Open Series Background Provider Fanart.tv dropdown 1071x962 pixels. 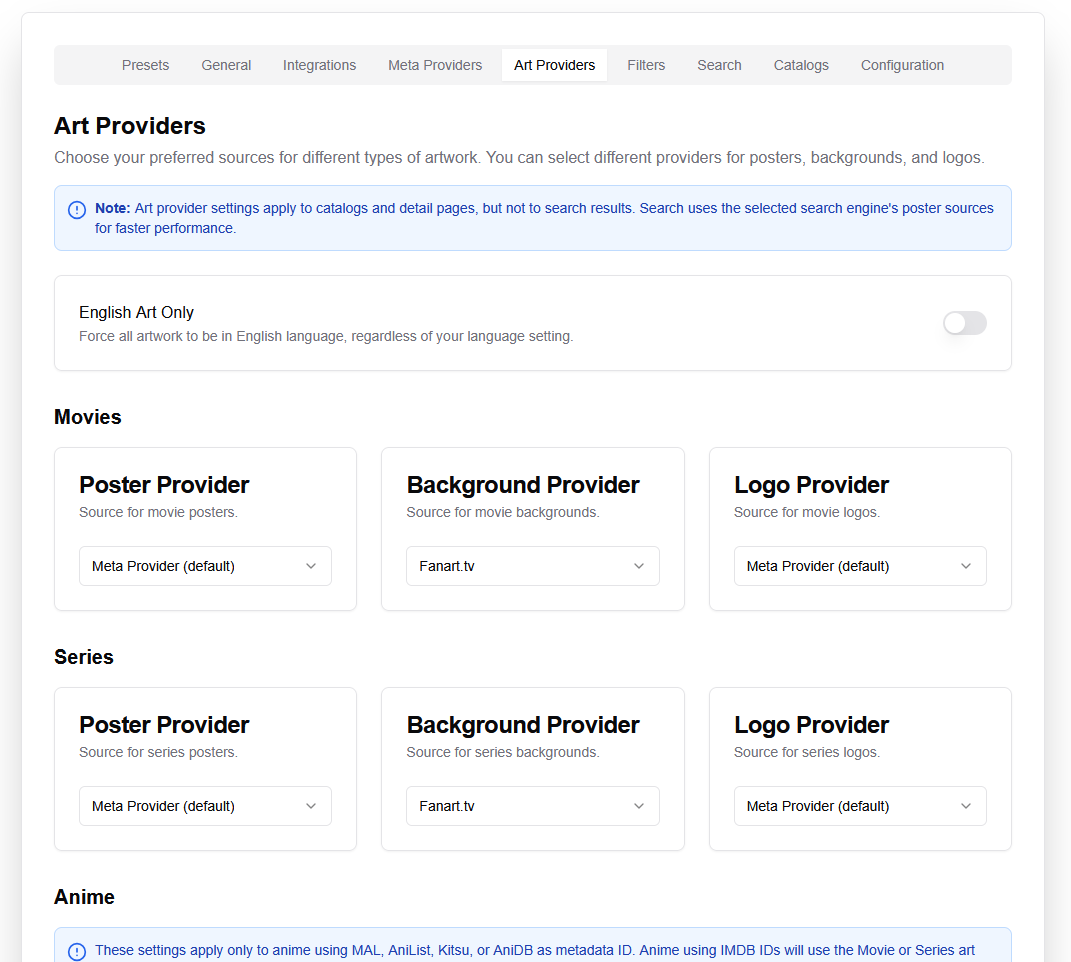coord(532,806)
